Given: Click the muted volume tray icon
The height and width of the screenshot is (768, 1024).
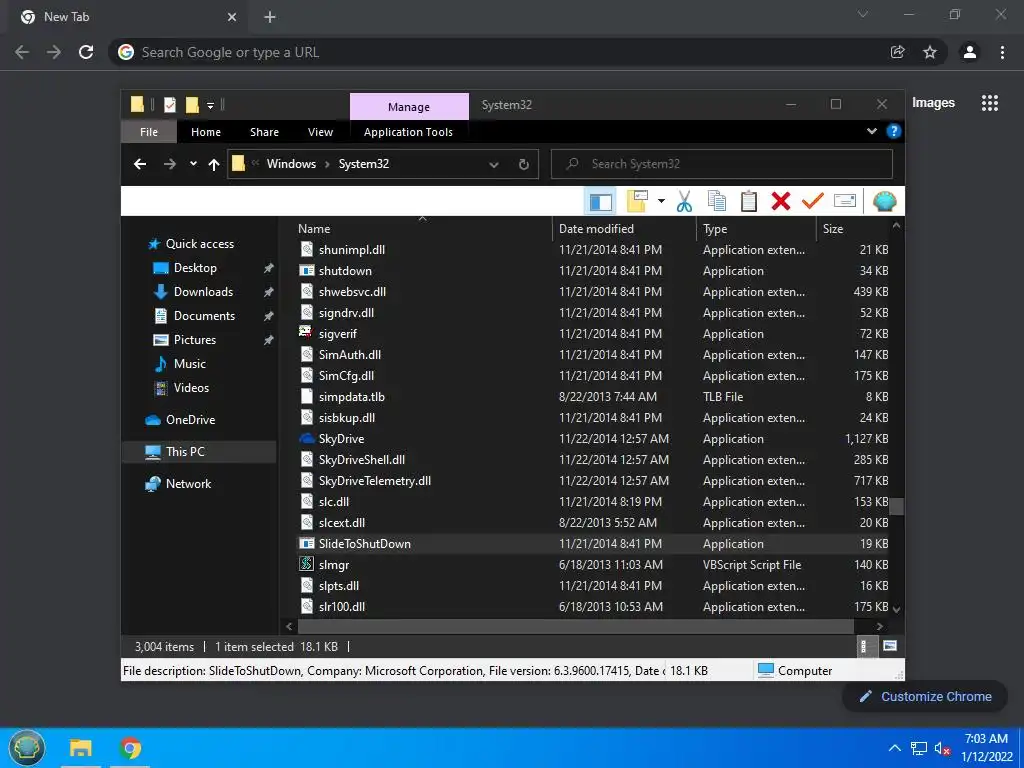Looking at the screenshot, I should pyautogui.click(x=942, y=748).
